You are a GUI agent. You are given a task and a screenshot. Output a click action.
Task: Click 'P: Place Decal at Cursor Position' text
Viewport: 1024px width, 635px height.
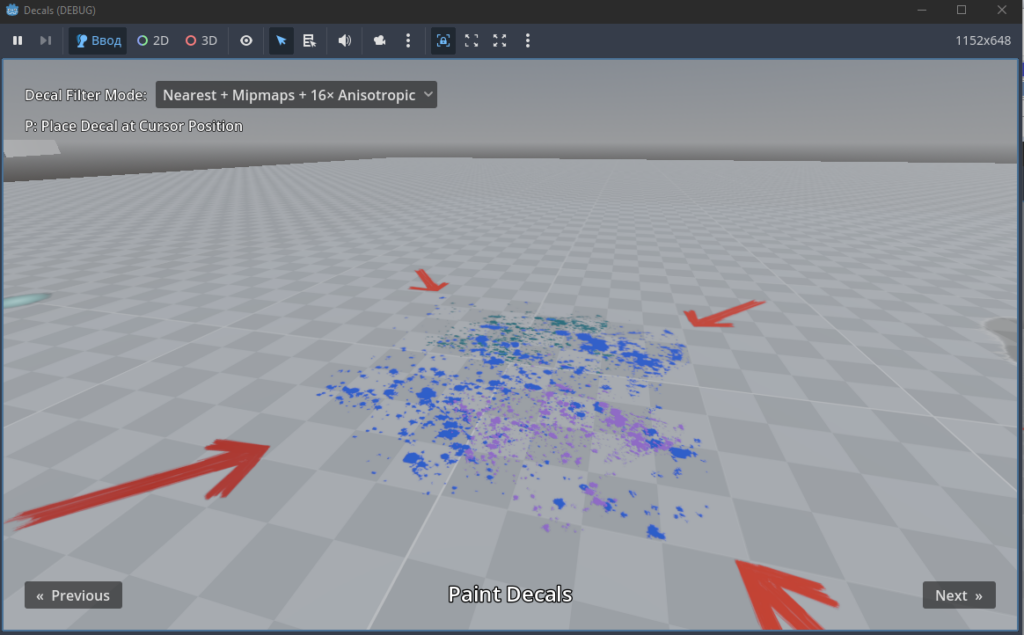(x=134, y=126)
